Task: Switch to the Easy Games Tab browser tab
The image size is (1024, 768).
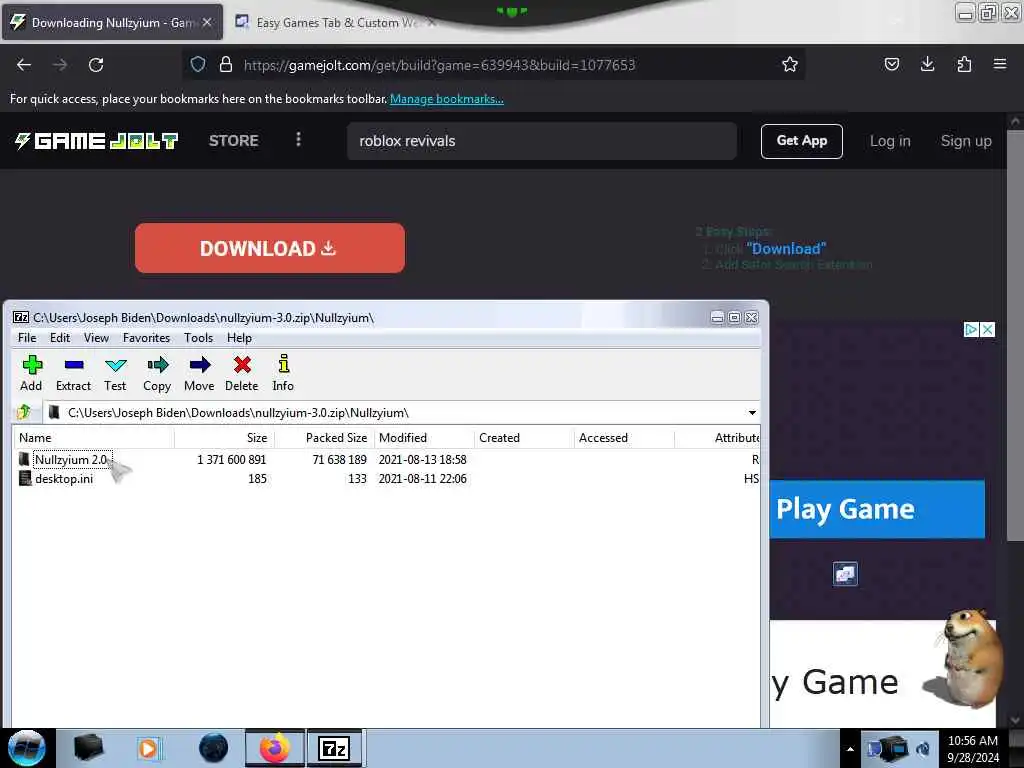Action: (x=336, y=23)
